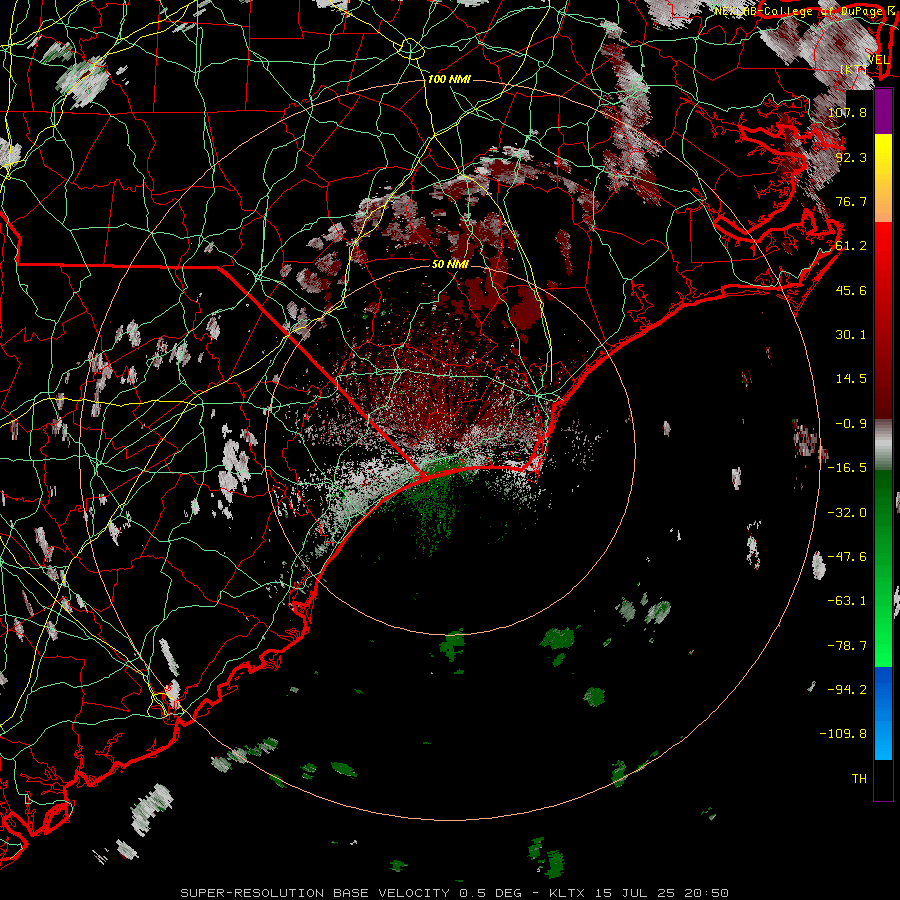Select the 76.7 scale value
900x900 pixels.
click(x=851, y=201)
